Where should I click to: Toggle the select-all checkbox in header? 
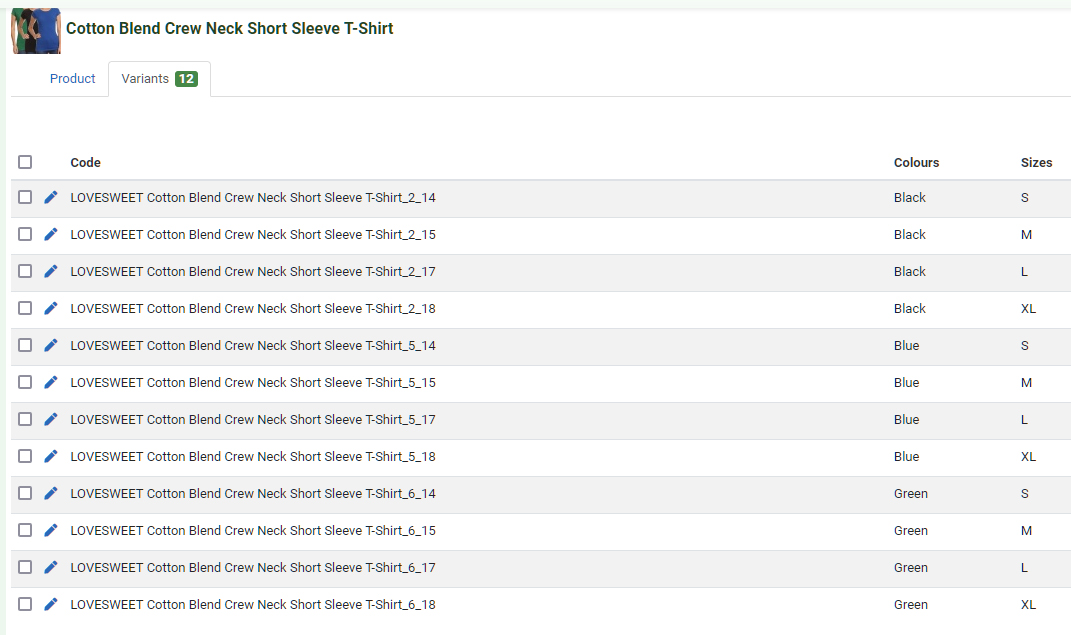click(25, 162)
